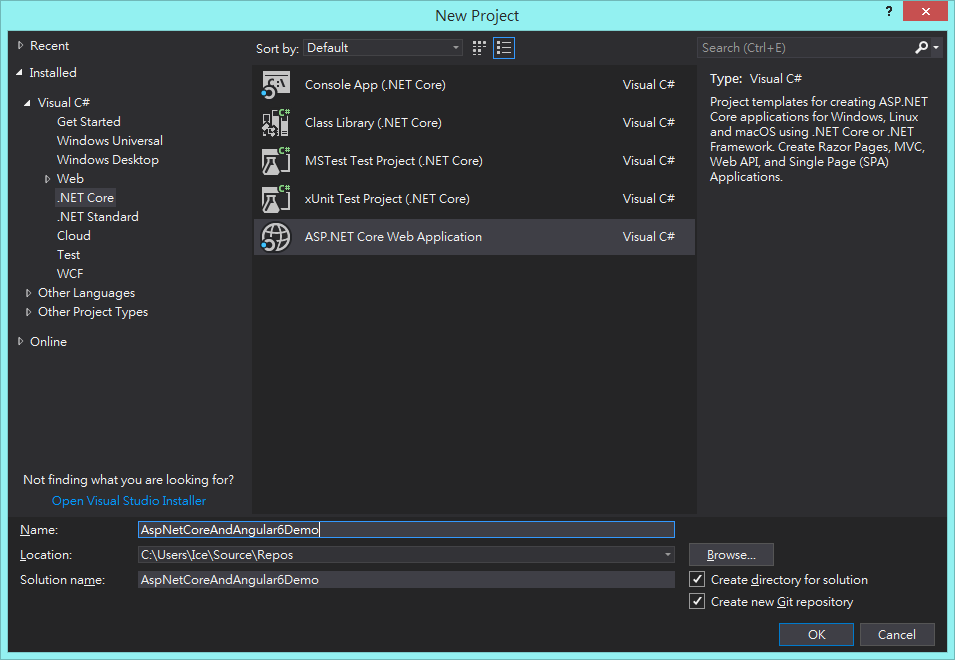
Task: Open Visual Studio Installer link
Action: 129,500
